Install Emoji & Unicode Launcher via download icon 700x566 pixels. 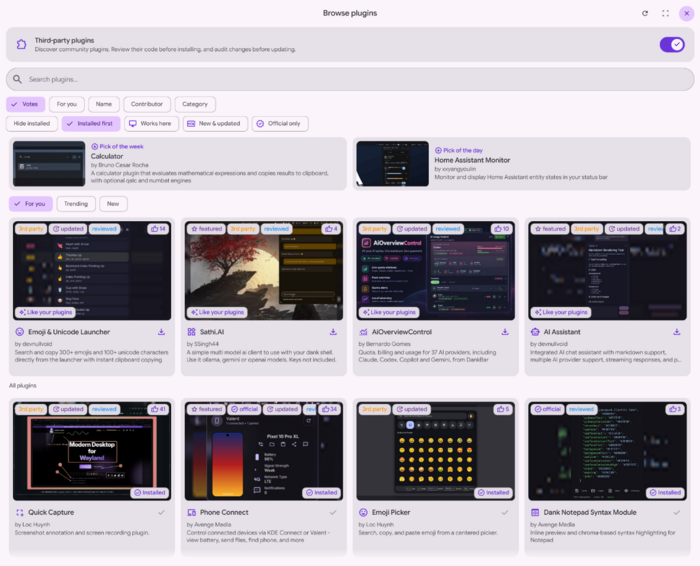tap(162, 332)
